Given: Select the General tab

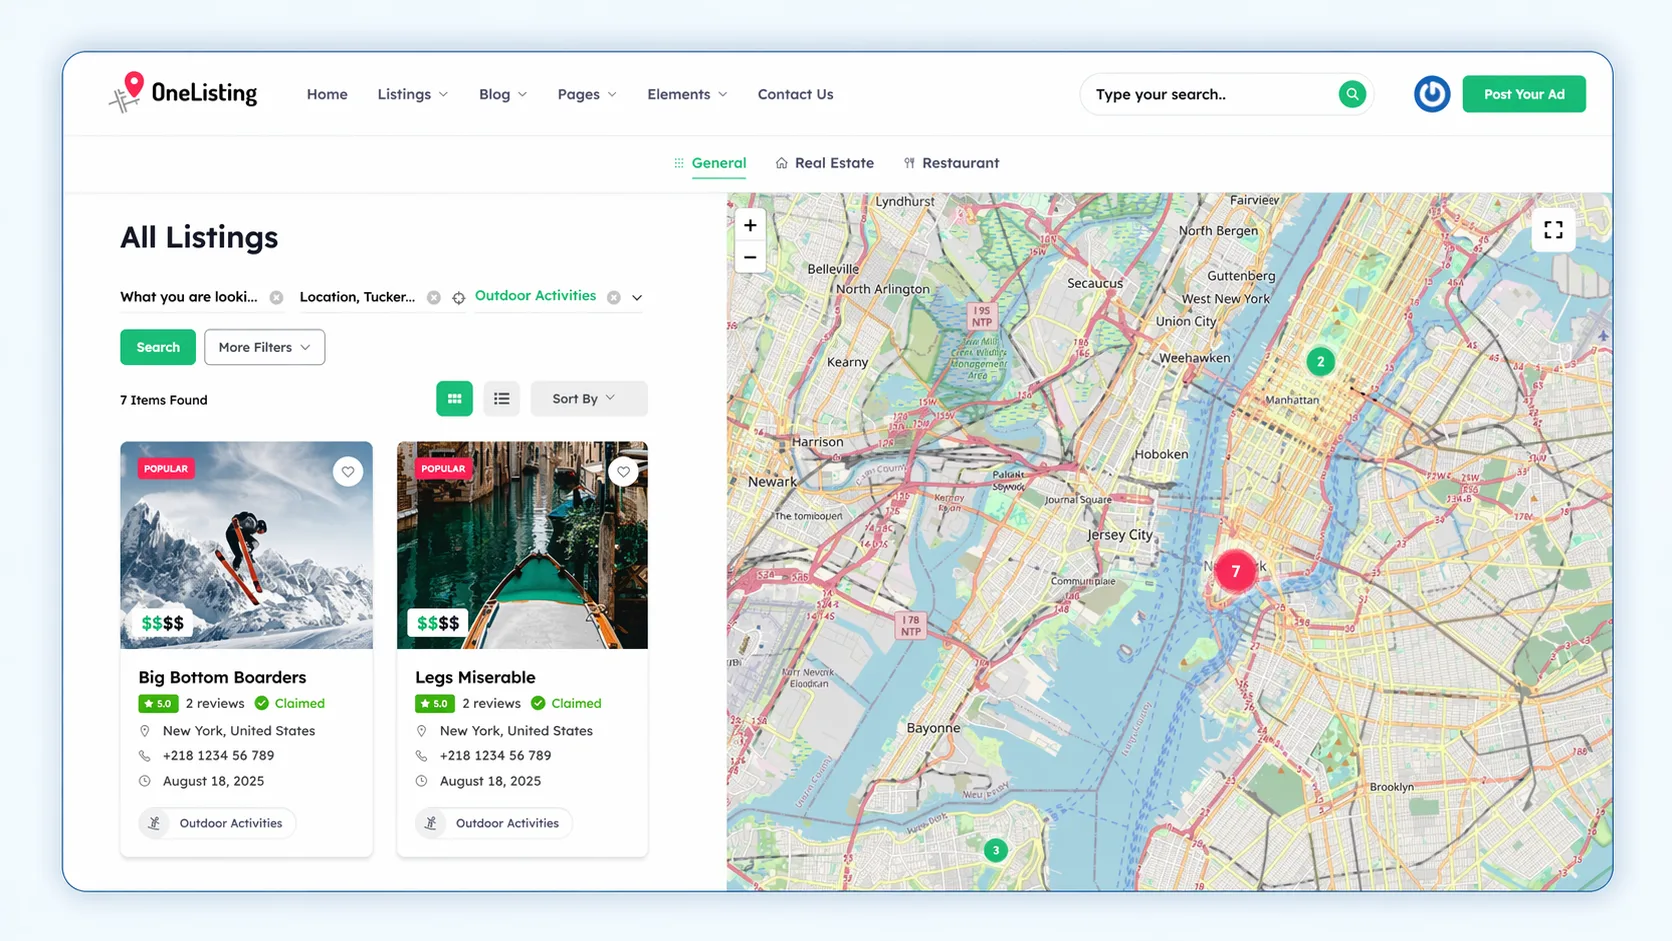Looking at the screenshot, I should (x=710, y=163).
